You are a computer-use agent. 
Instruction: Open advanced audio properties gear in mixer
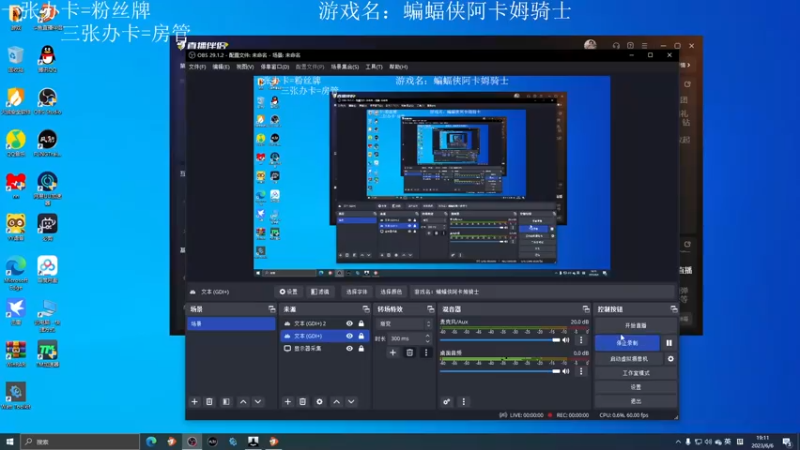[446, 402]
